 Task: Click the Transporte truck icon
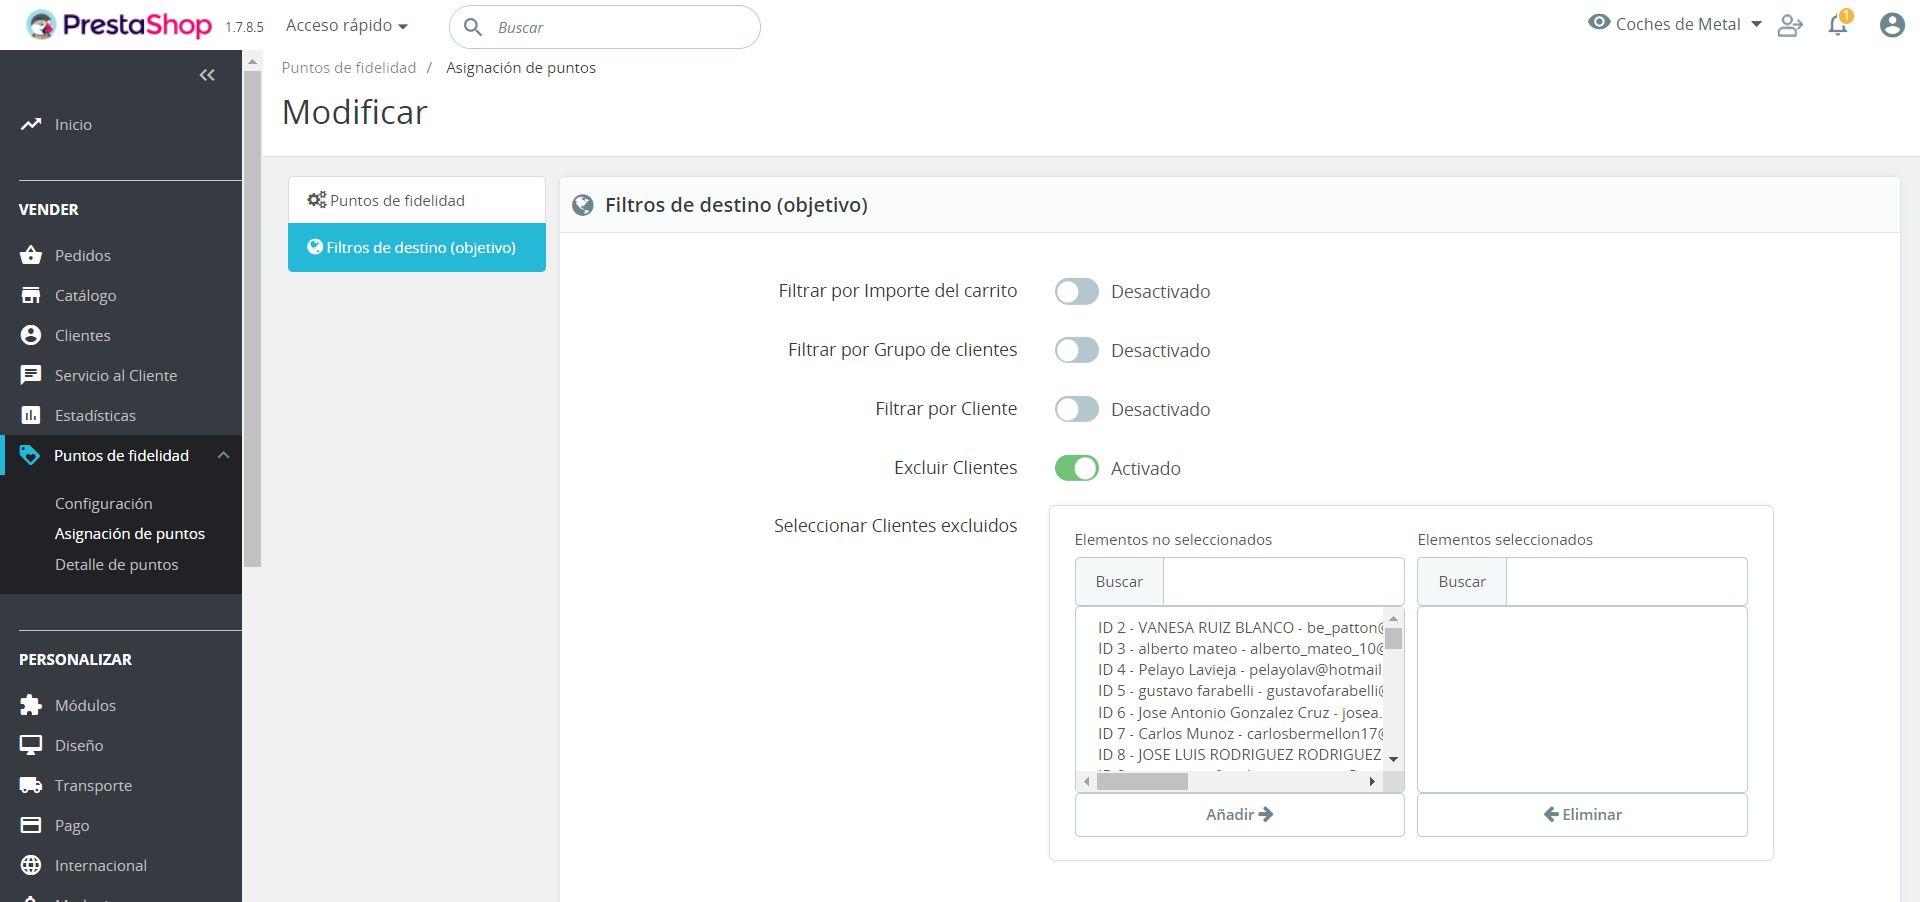pyautogui.click(x=31, y=785)
